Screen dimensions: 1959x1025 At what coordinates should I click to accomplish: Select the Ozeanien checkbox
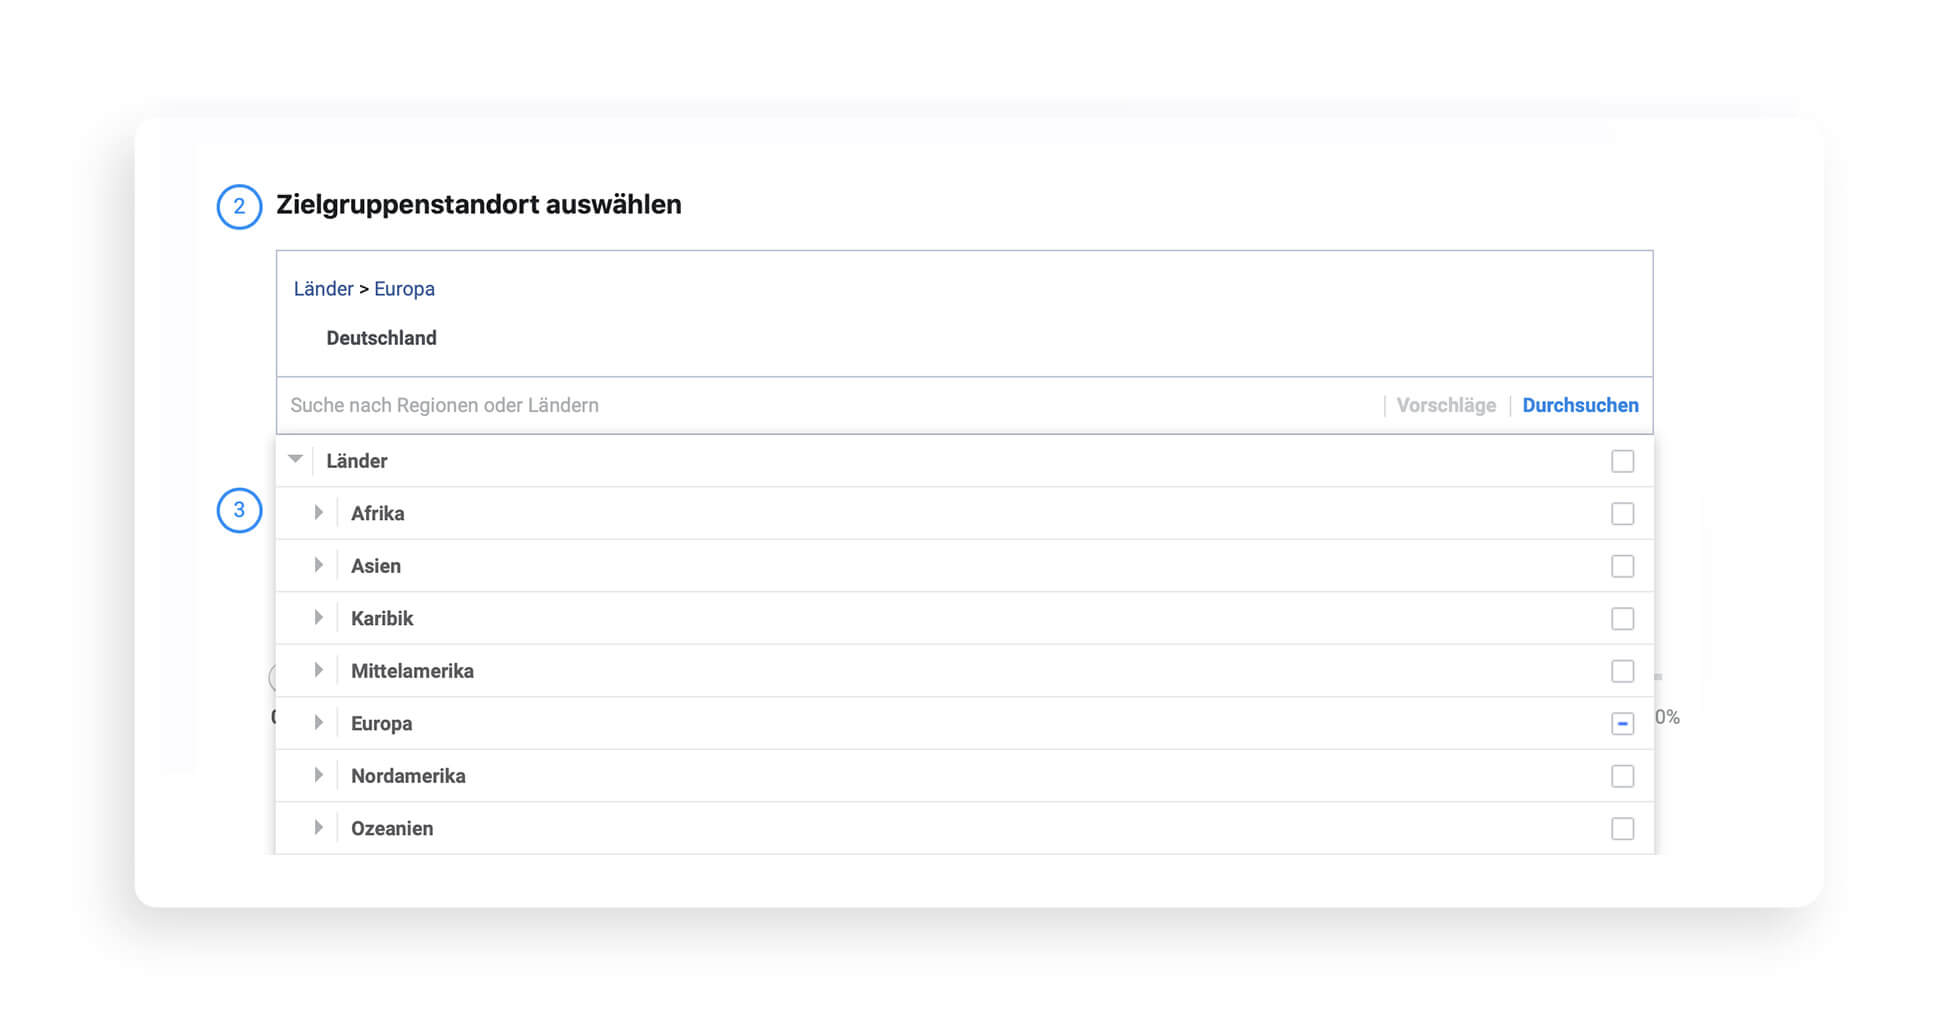pyautogui.click(x=1622, y=829)
